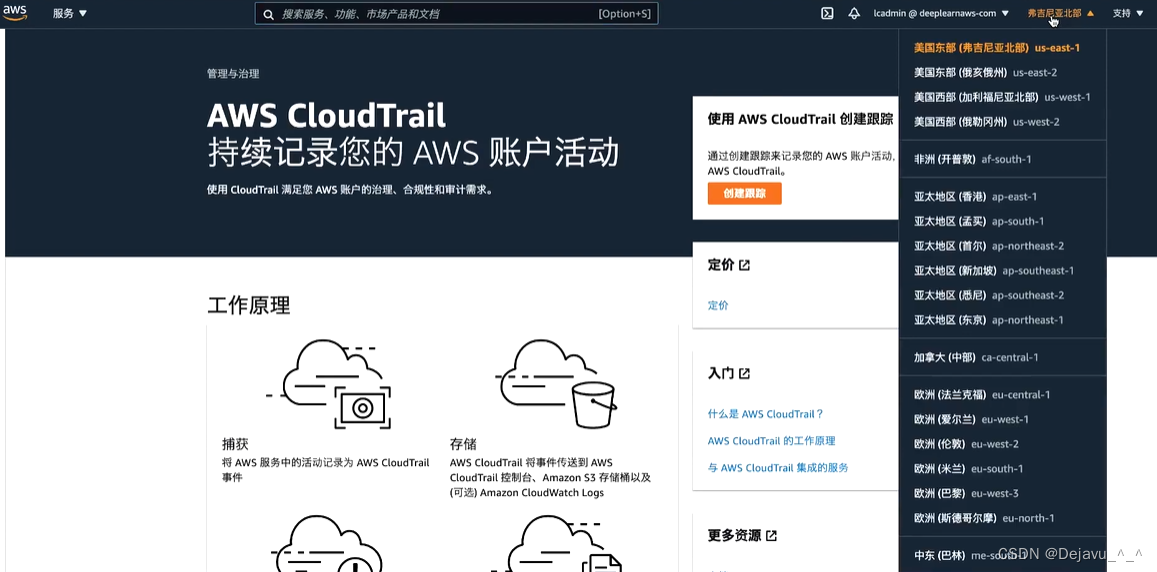Open the 定价 external link icon

point(745,265)
